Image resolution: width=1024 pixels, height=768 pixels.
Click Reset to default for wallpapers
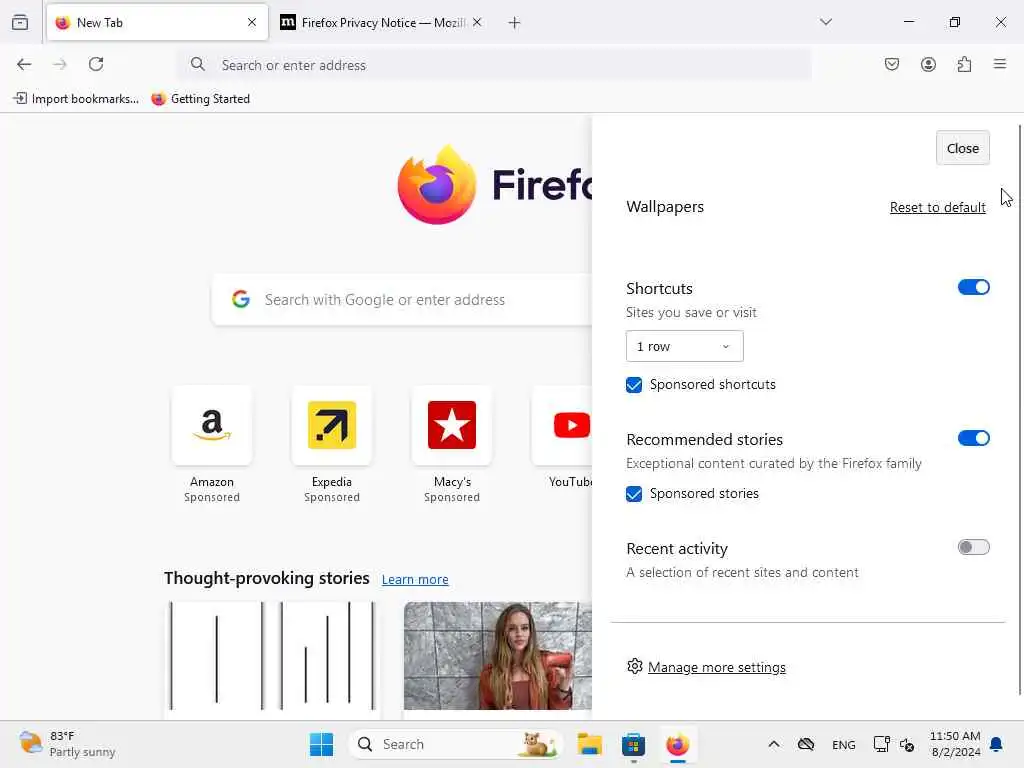click(937, 207)
